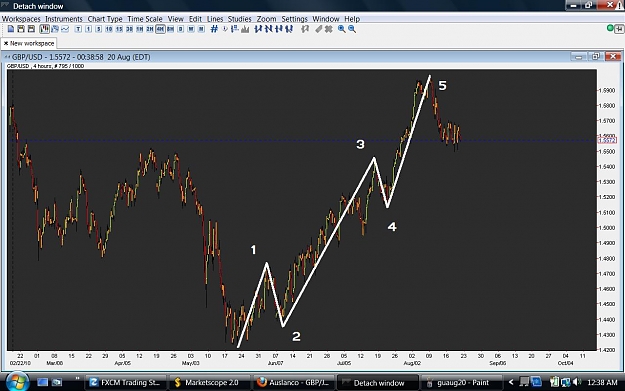Click the first floppy-disk save icon
Viewport: 625px width, 391px height.
(21, 29)
